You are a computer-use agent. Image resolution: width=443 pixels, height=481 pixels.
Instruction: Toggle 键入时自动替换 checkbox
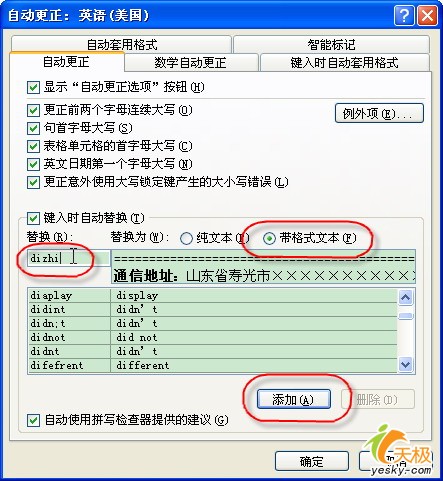click(x=33, y=219)
